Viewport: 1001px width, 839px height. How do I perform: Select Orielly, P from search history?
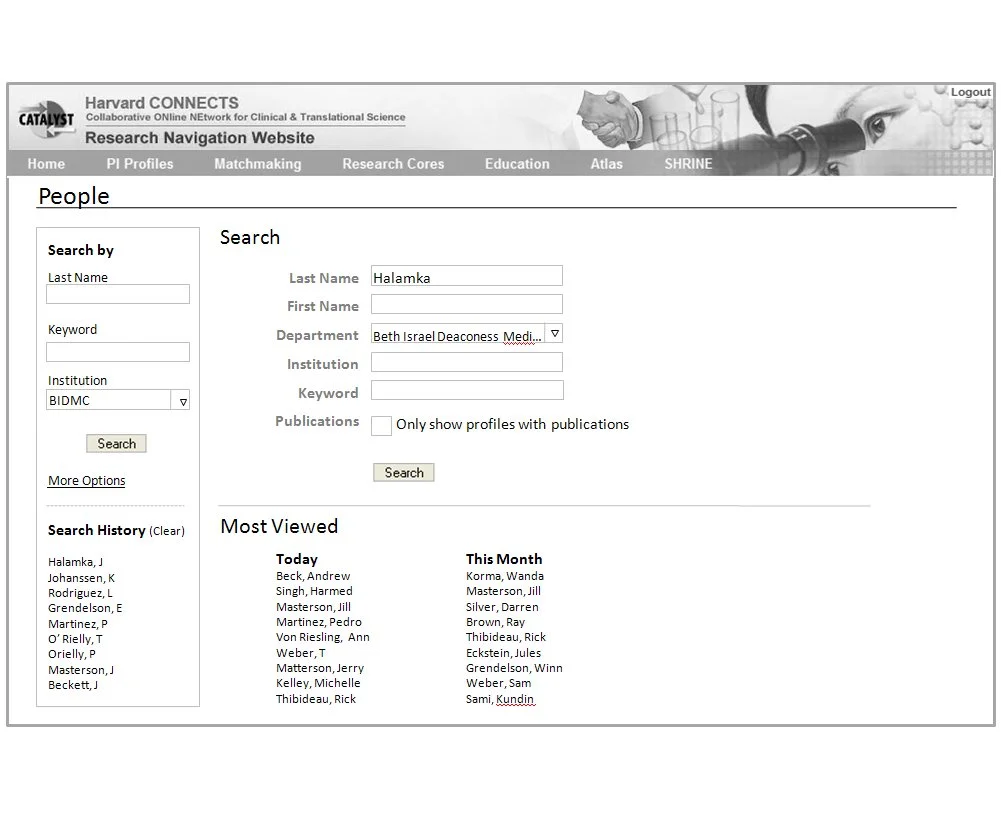[x=72, y=654]
